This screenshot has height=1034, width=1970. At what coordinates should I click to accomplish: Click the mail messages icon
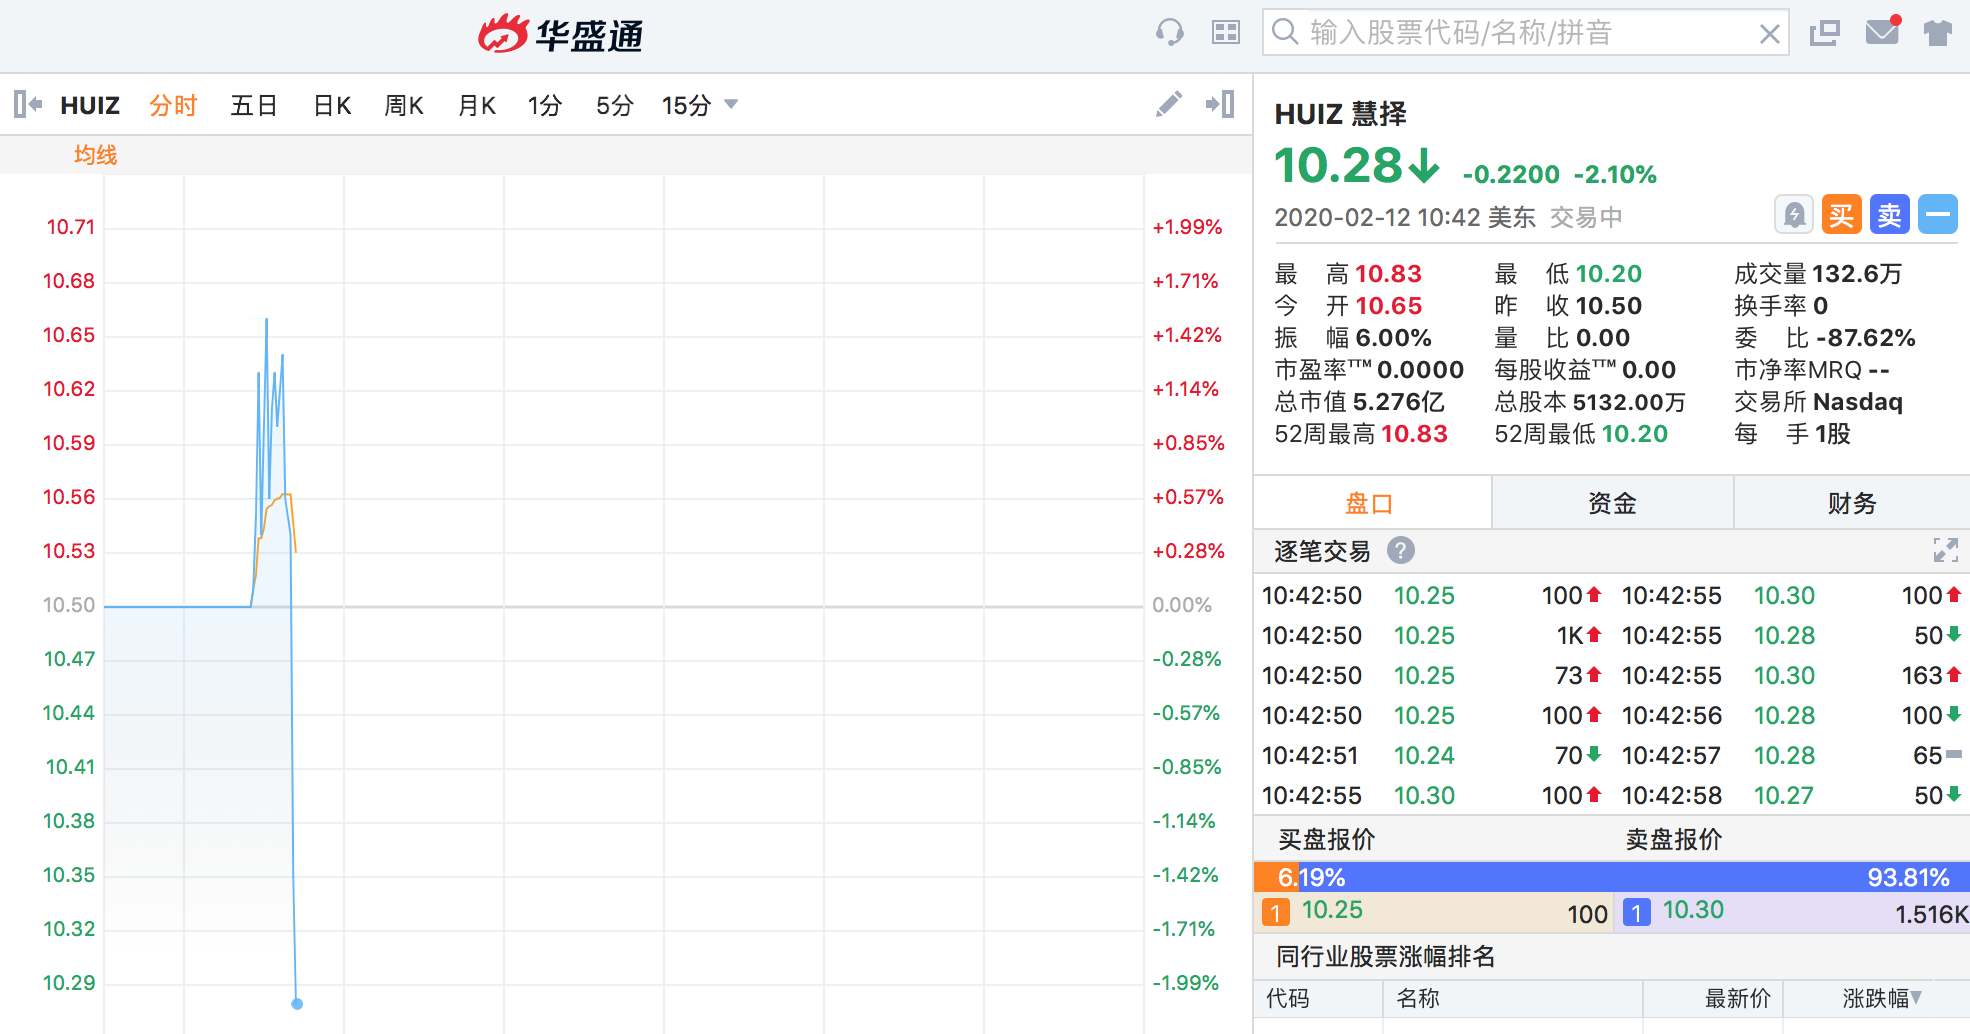[x=1882, y=32]
